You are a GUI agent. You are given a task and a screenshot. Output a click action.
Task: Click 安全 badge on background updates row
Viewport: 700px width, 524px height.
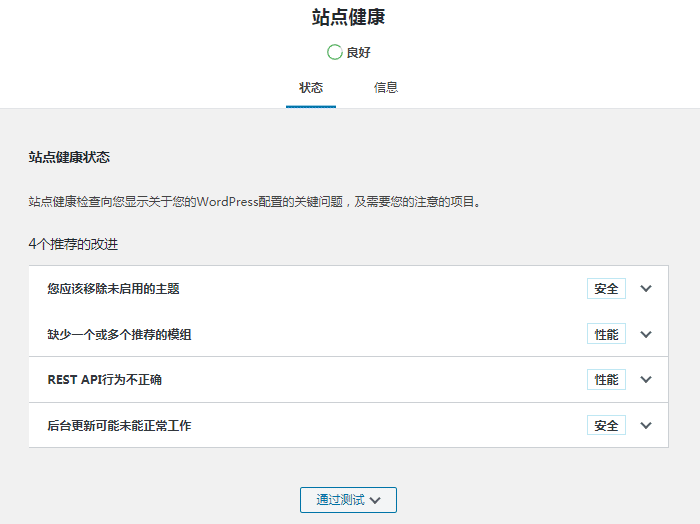(606, 425)
